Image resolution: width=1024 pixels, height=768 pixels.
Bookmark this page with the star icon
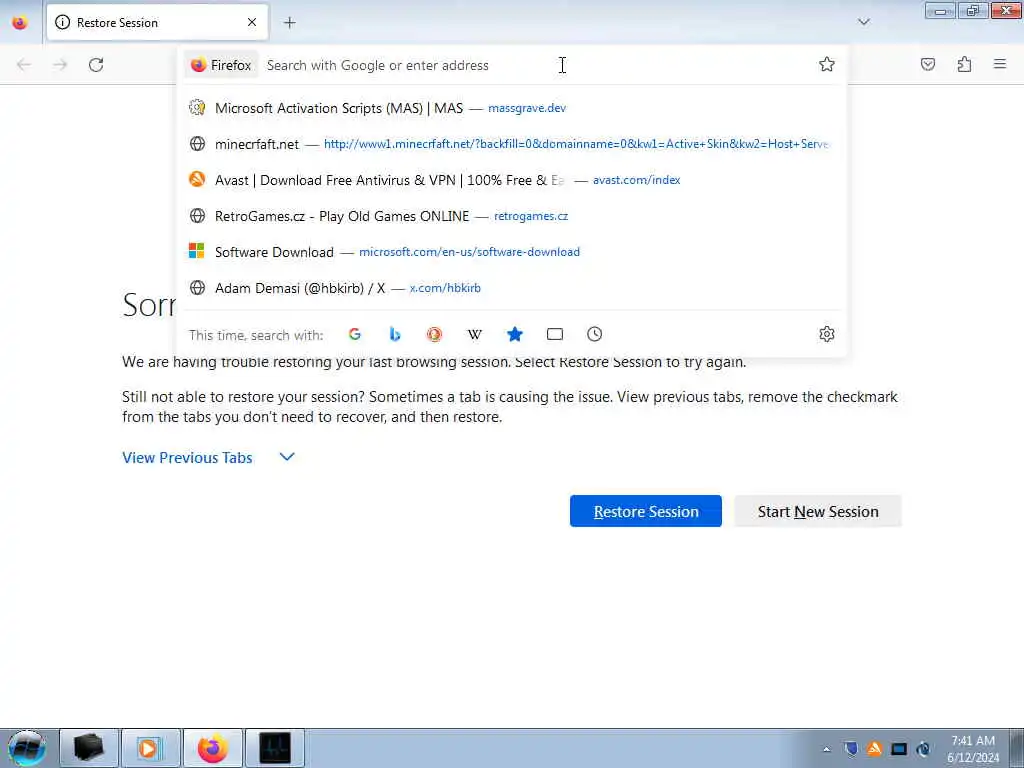827,64
